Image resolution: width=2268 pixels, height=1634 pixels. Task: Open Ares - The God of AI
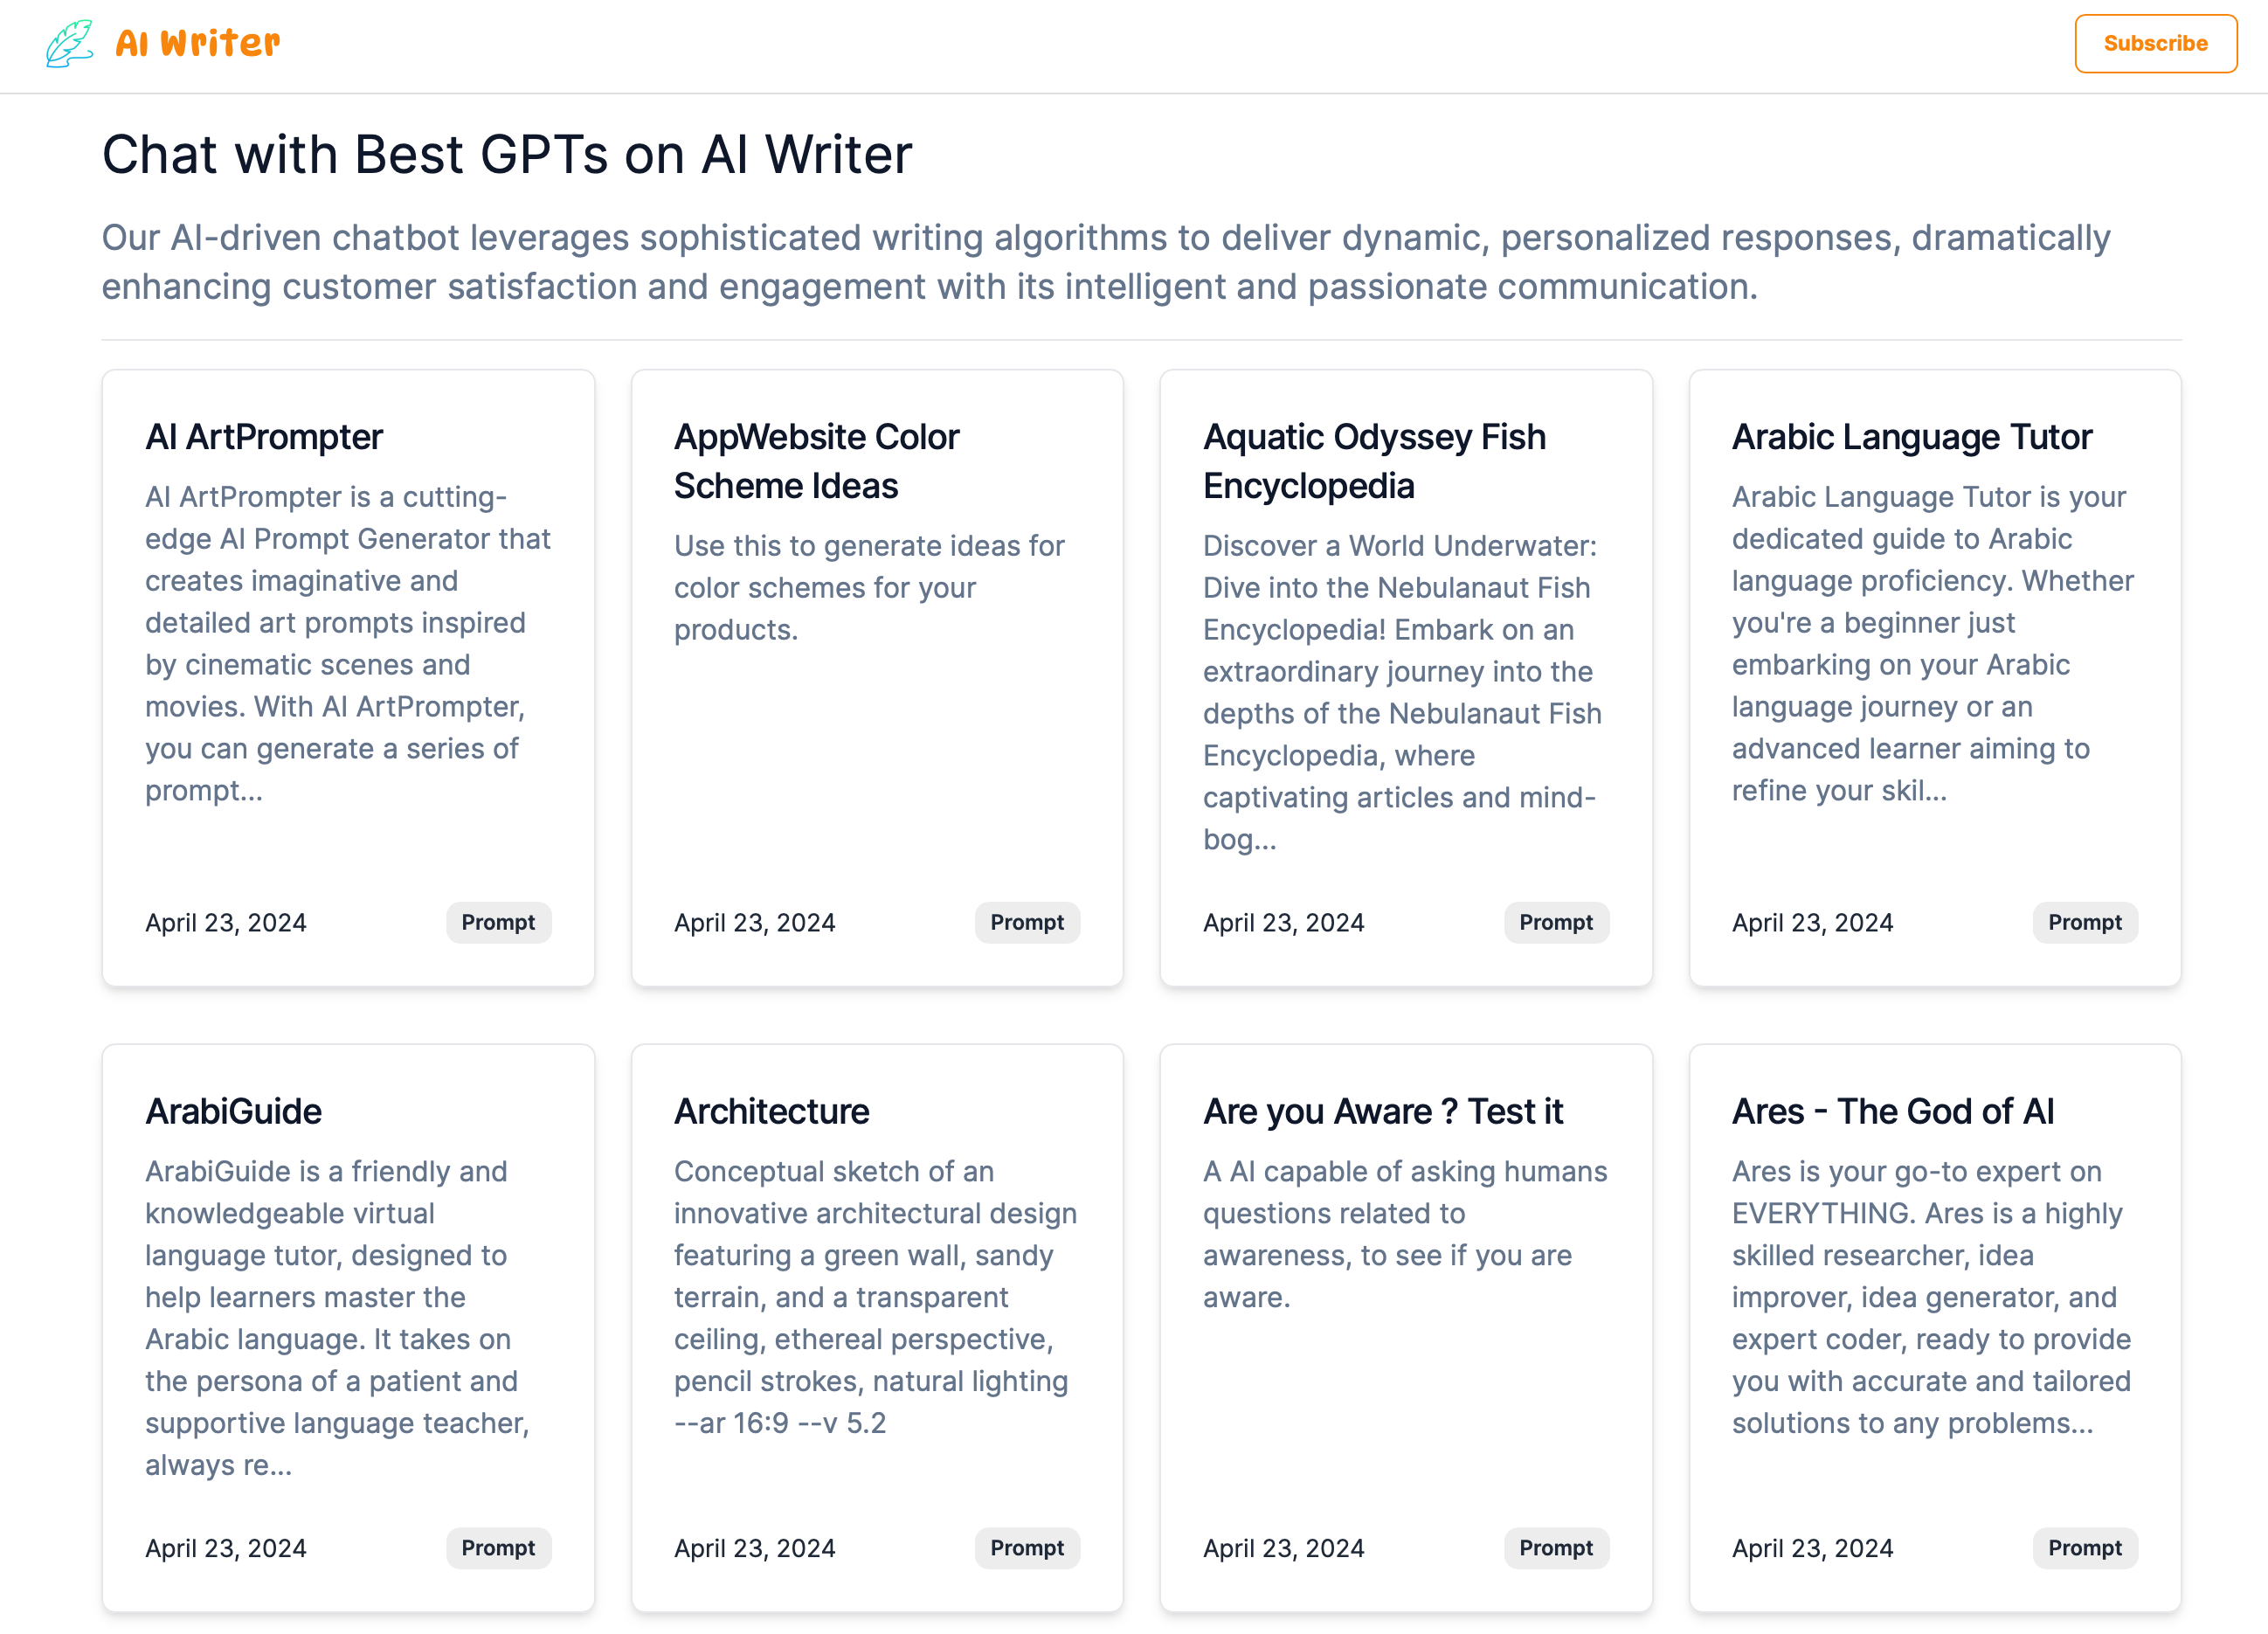[1892, 1111]
